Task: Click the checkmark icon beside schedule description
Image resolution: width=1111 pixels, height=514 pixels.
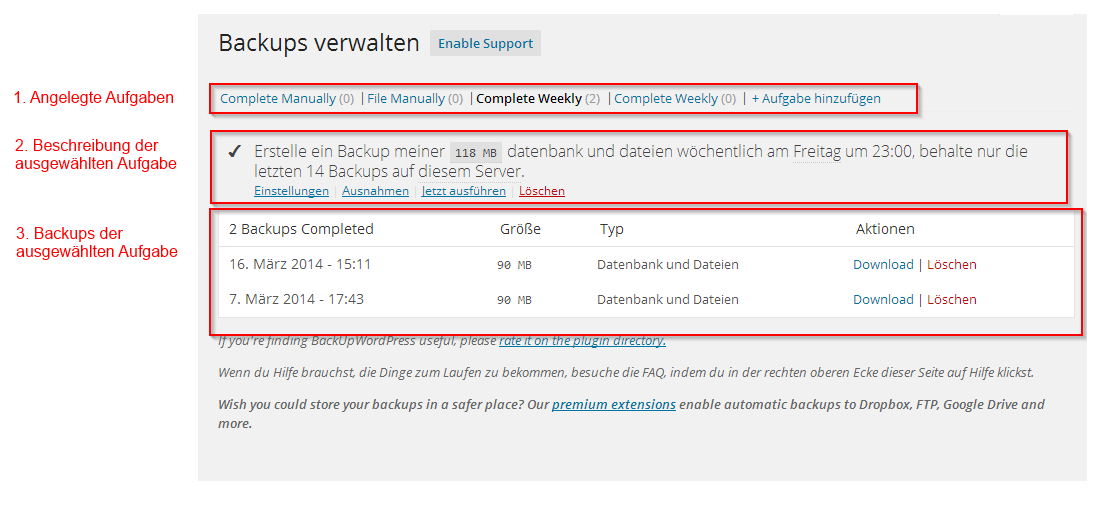Action: click(x=235, y=152)
